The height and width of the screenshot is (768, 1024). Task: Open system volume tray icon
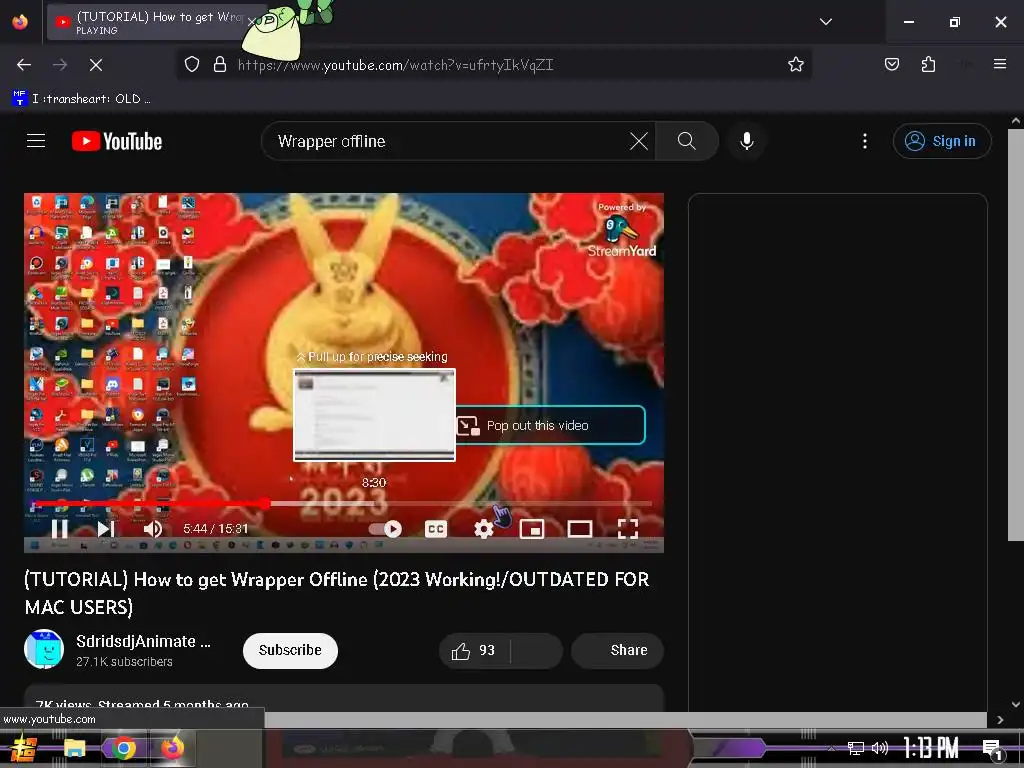pos(880,748)
